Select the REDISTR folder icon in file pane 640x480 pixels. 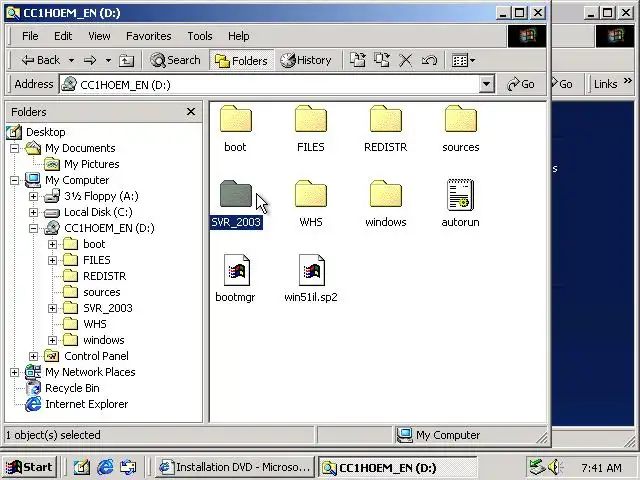coord(386,119)
